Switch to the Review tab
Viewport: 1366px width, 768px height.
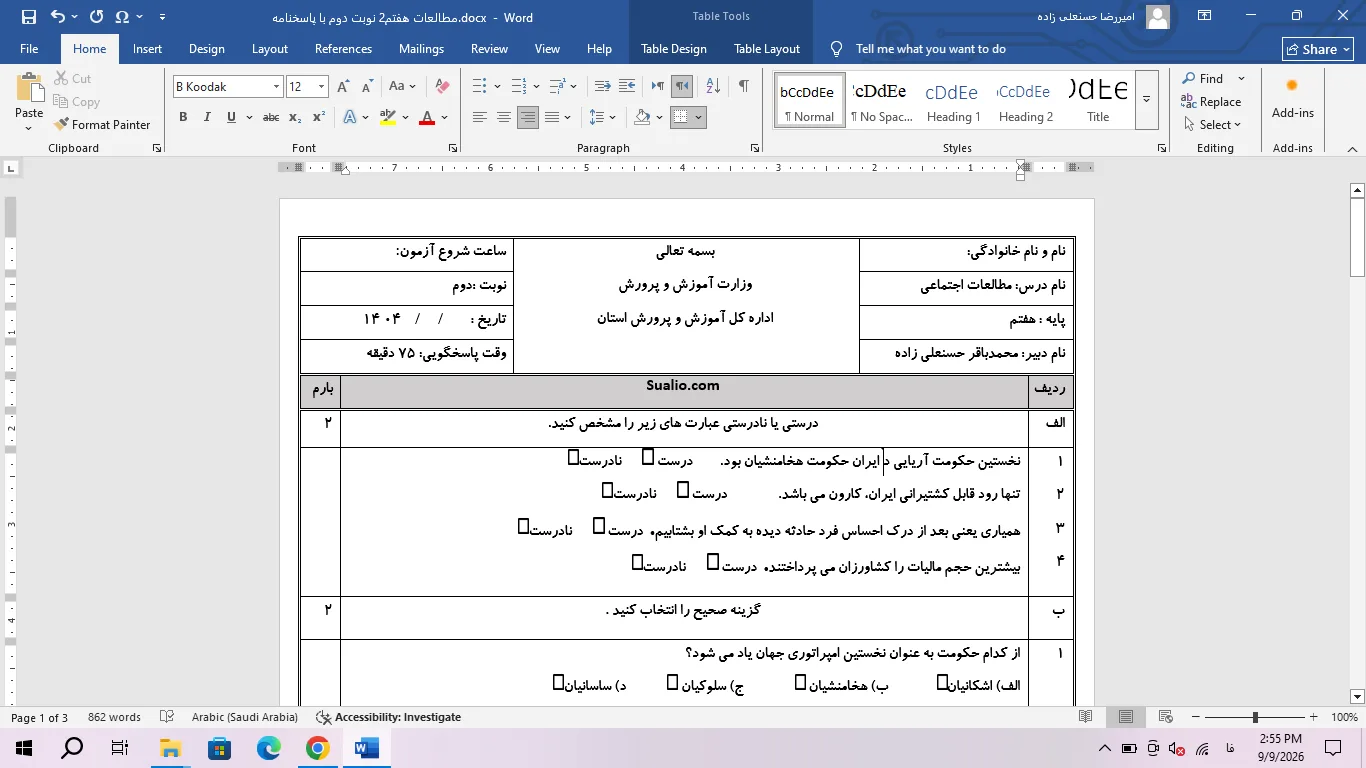tap(489, 49)
